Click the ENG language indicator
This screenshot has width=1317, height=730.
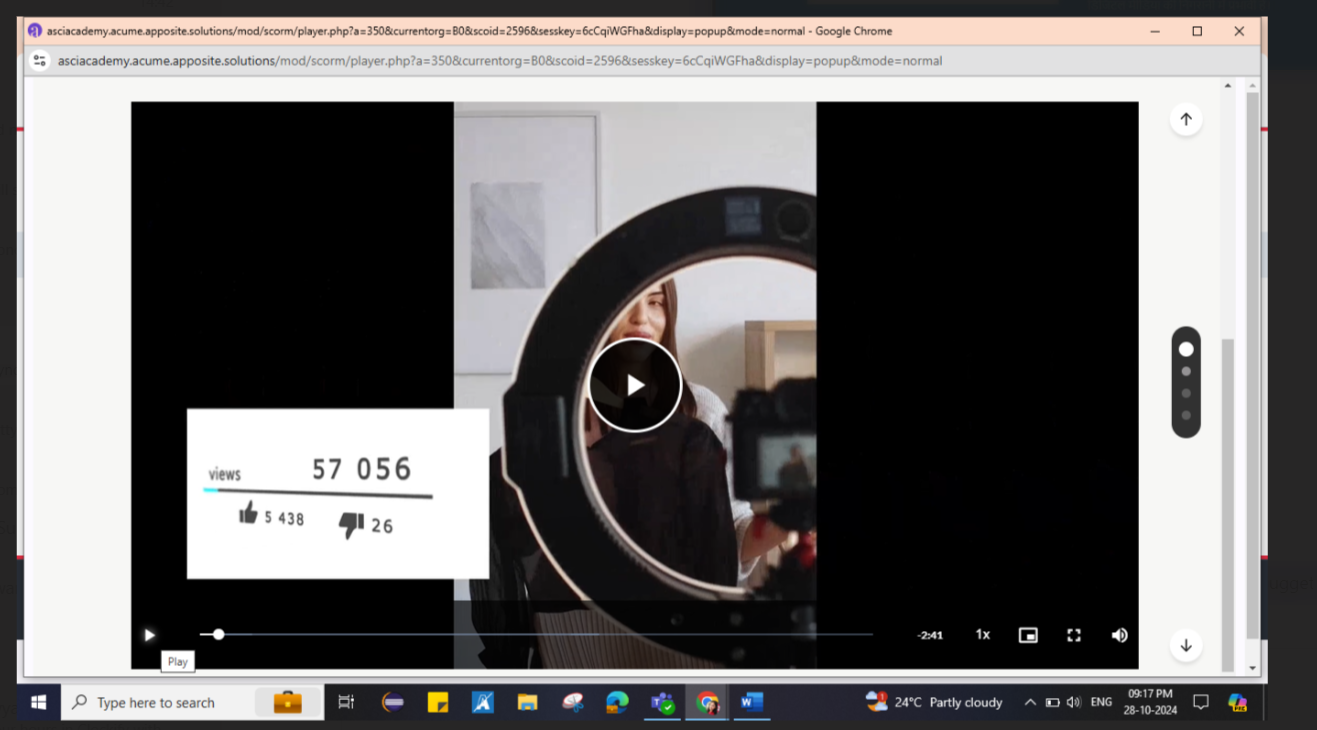(1101, 702)
